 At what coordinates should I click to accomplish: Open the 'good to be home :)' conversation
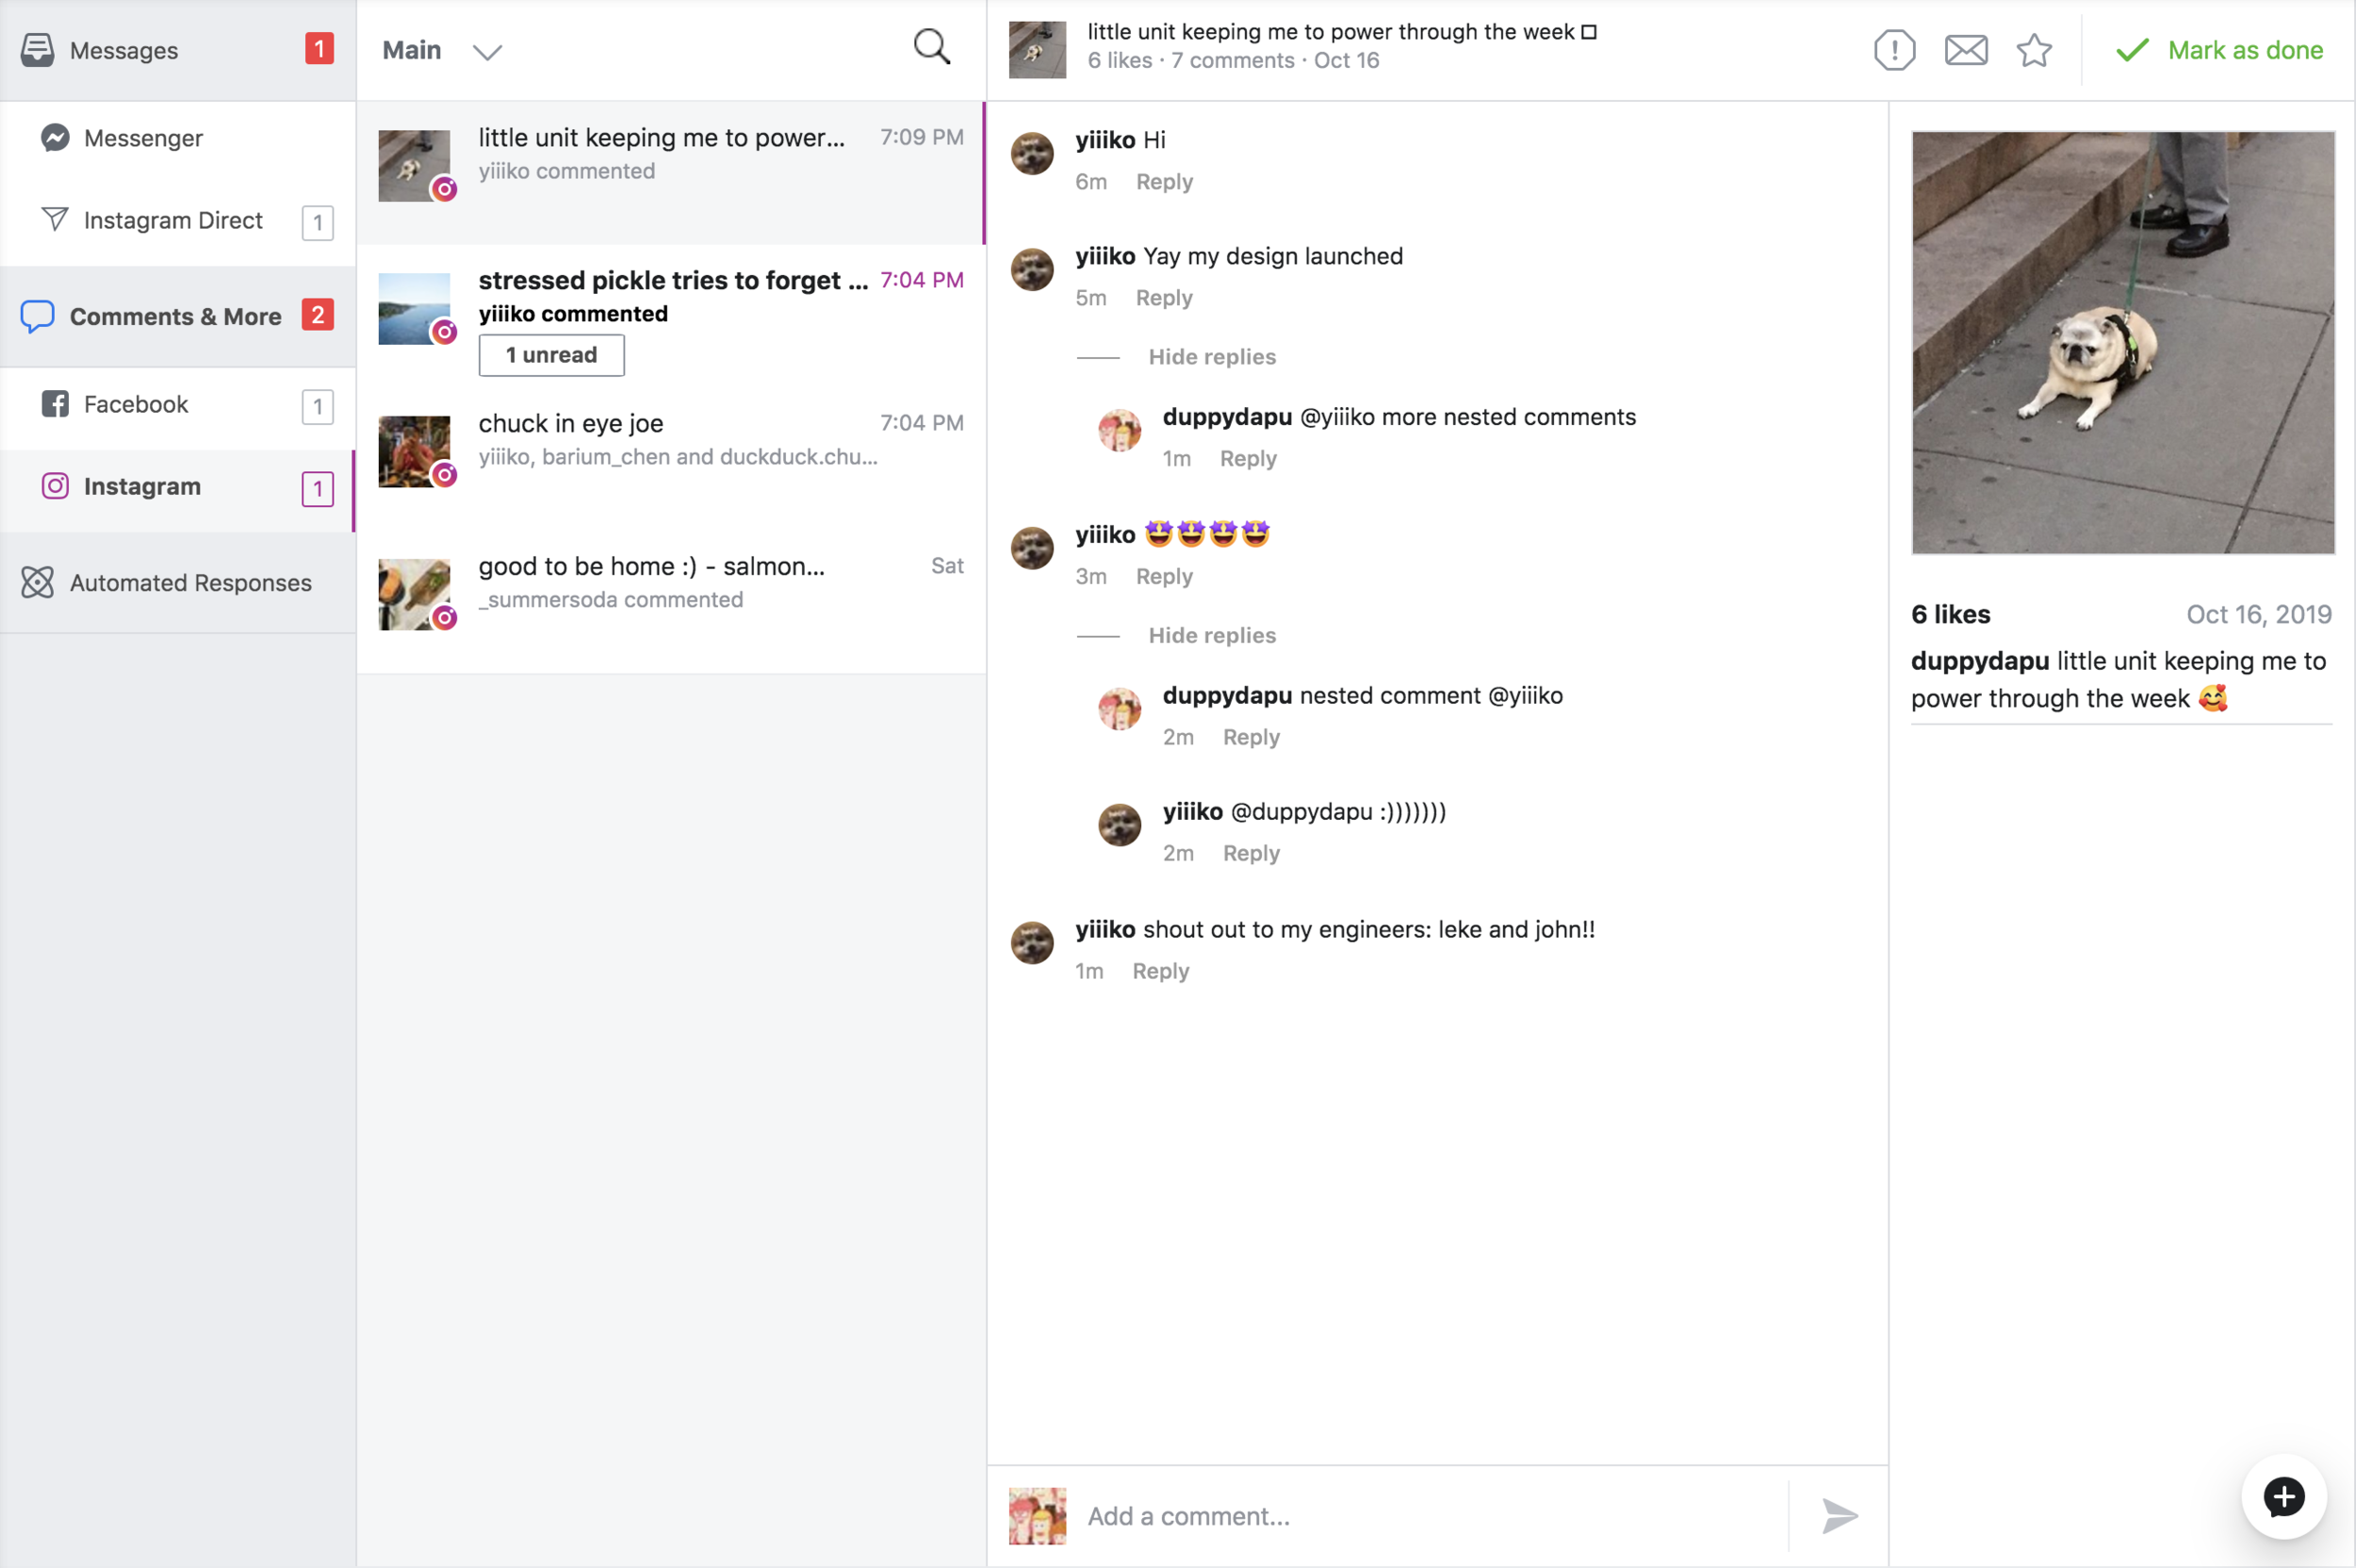(x=671, y=601)
